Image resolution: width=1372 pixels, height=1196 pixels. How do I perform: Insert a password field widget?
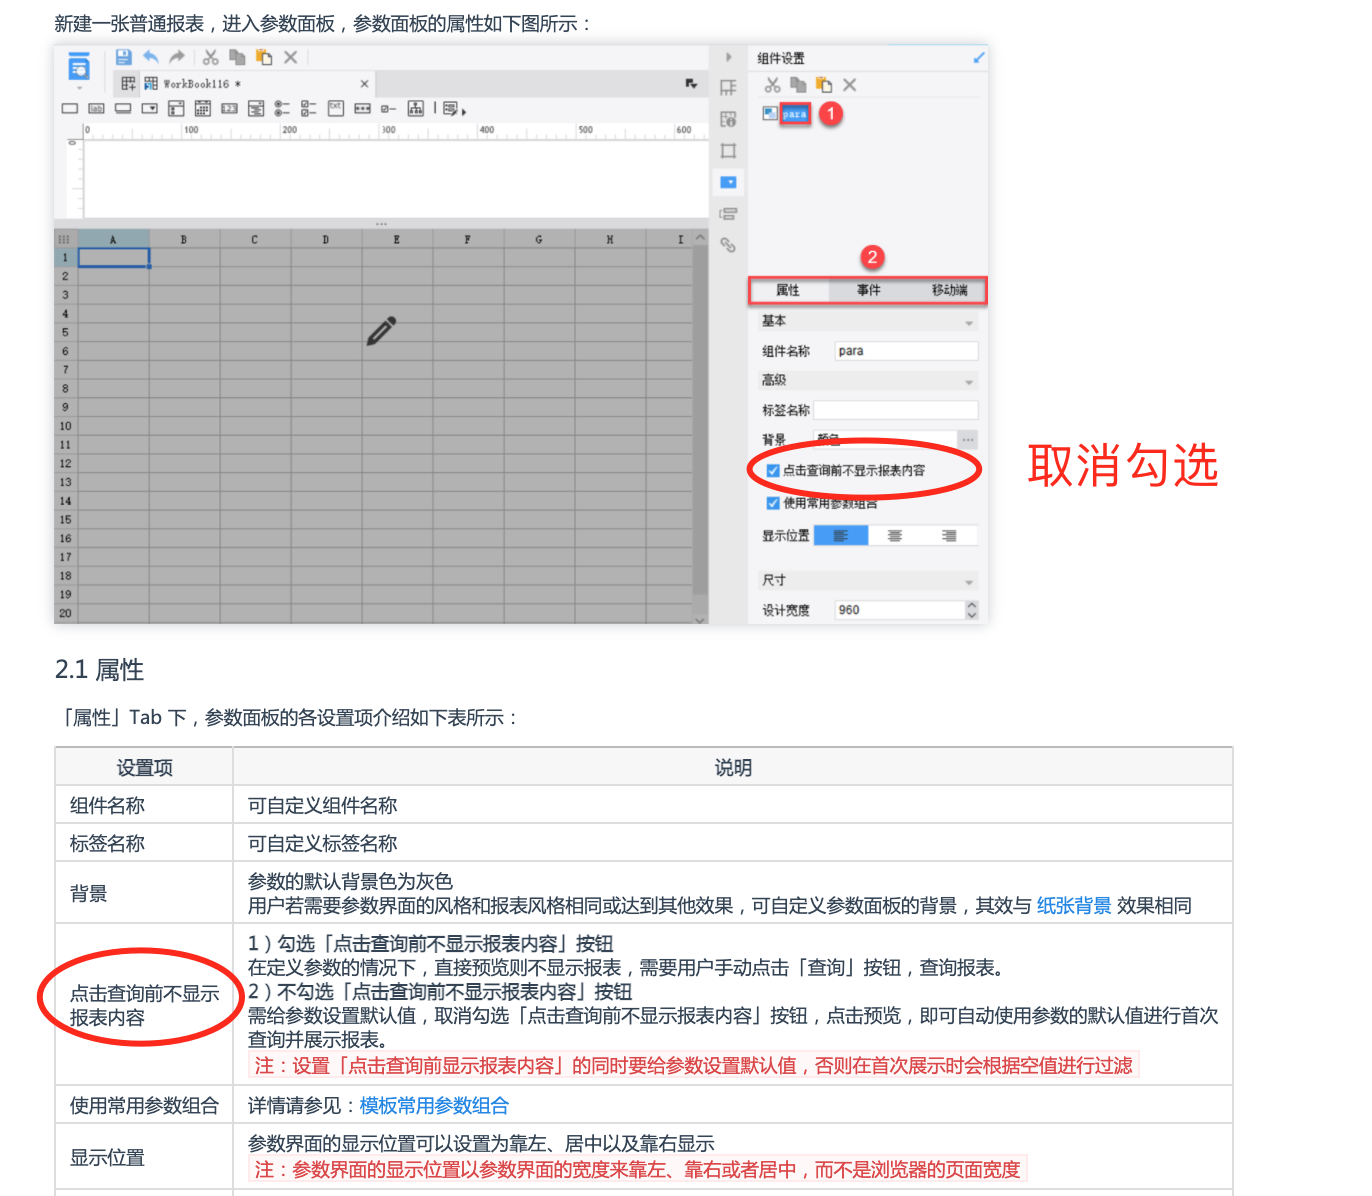tap(362, 108)
